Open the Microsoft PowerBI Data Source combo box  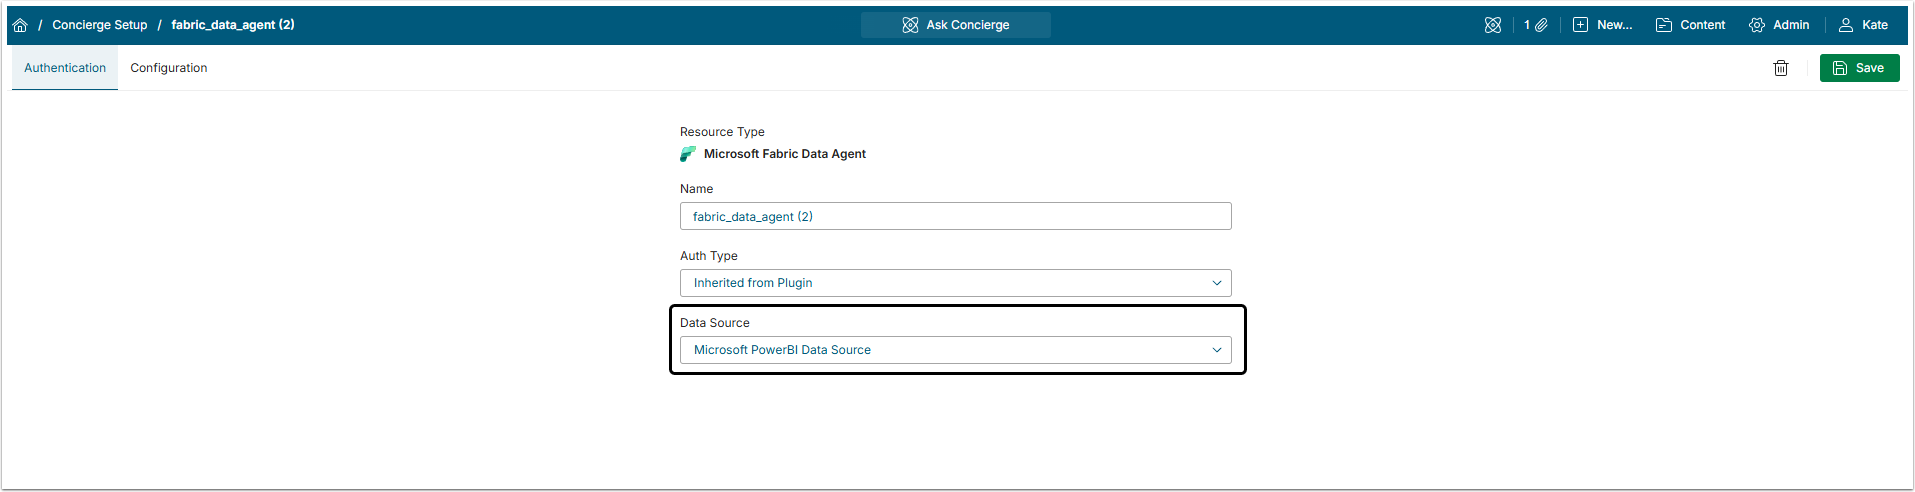(955, 350)
